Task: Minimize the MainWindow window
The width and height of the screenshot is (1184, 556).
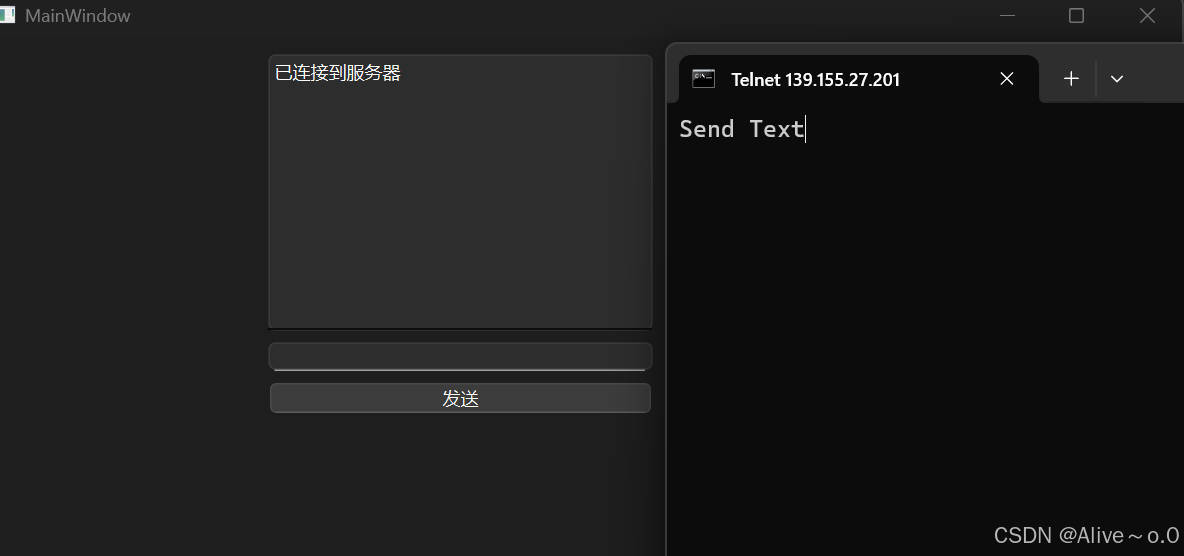Action: (x=1007, y=15)
